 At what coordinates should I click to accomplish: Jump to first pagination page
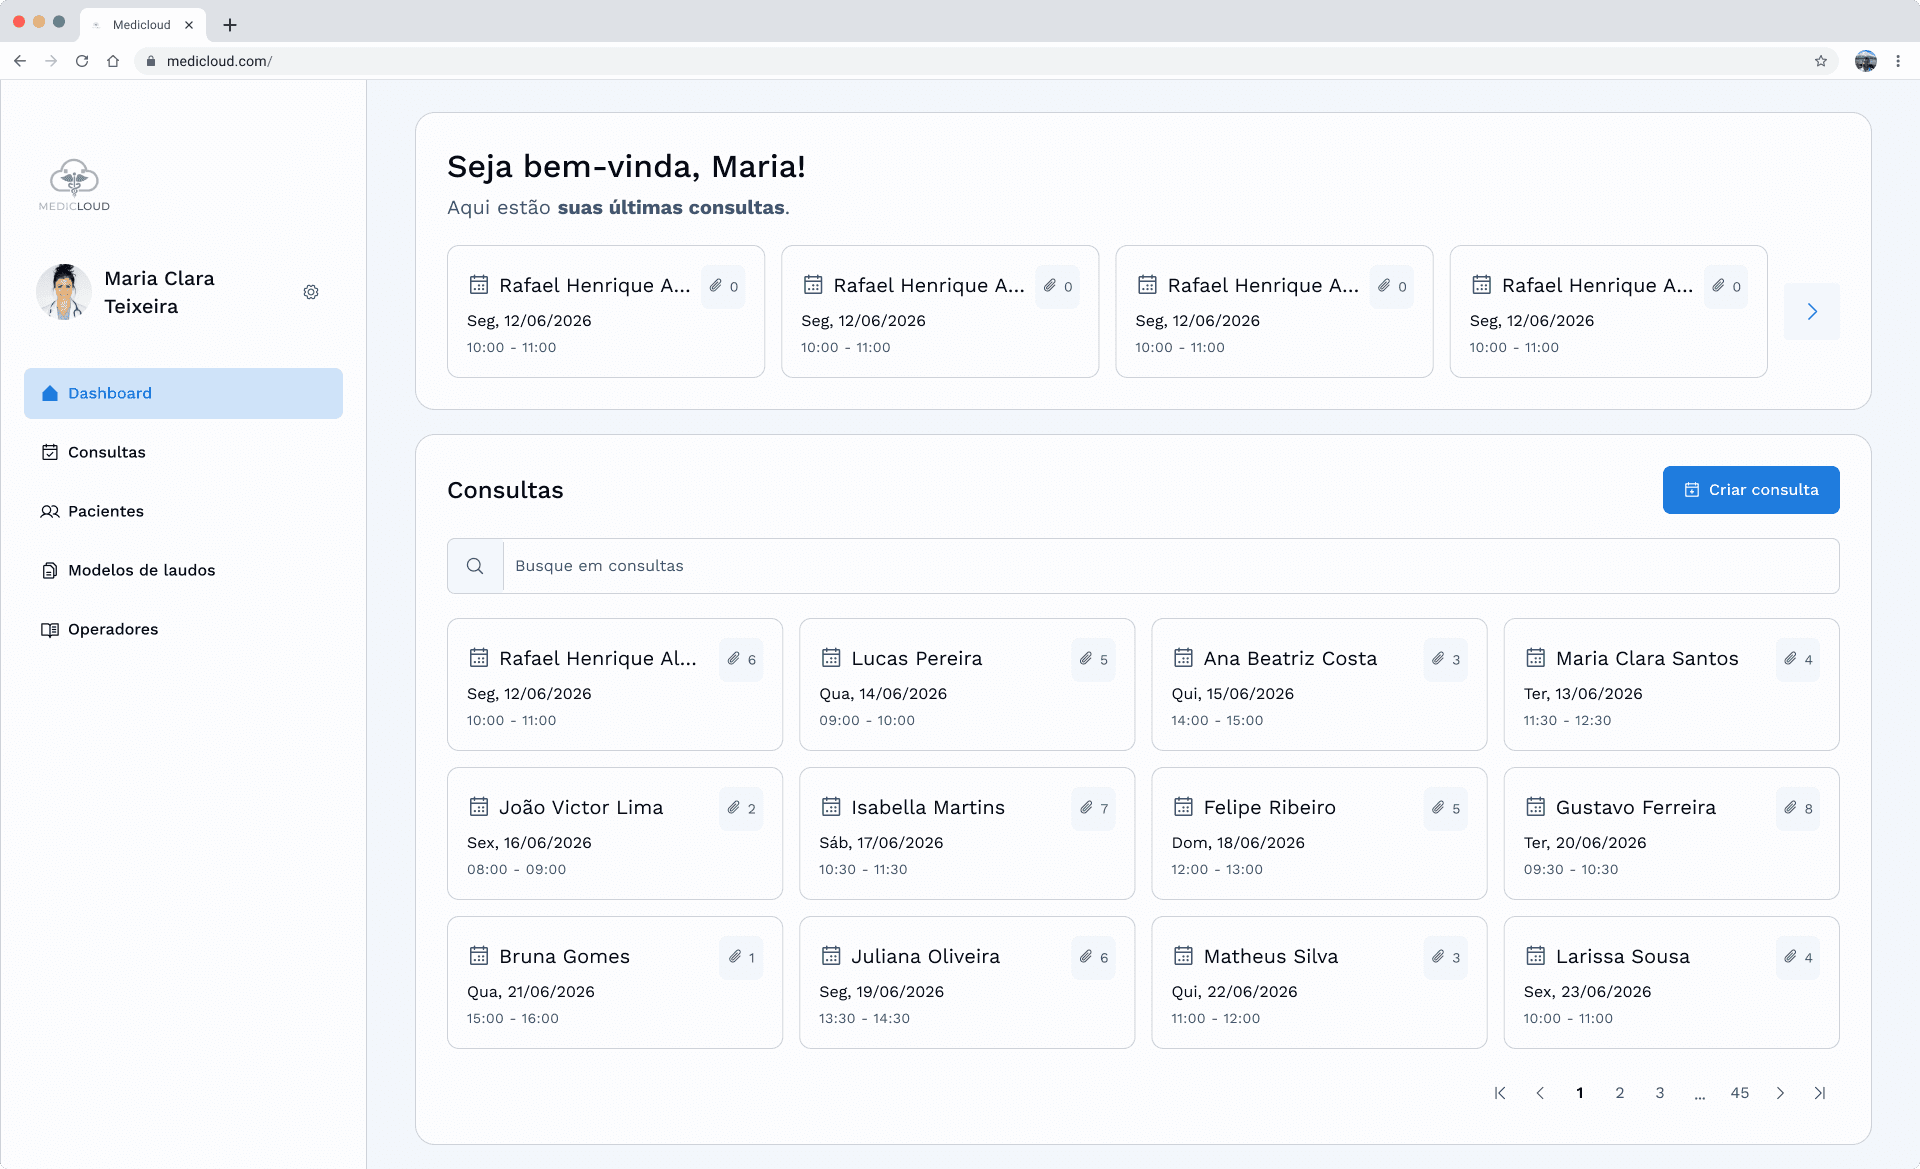tap(1500, 1093)
